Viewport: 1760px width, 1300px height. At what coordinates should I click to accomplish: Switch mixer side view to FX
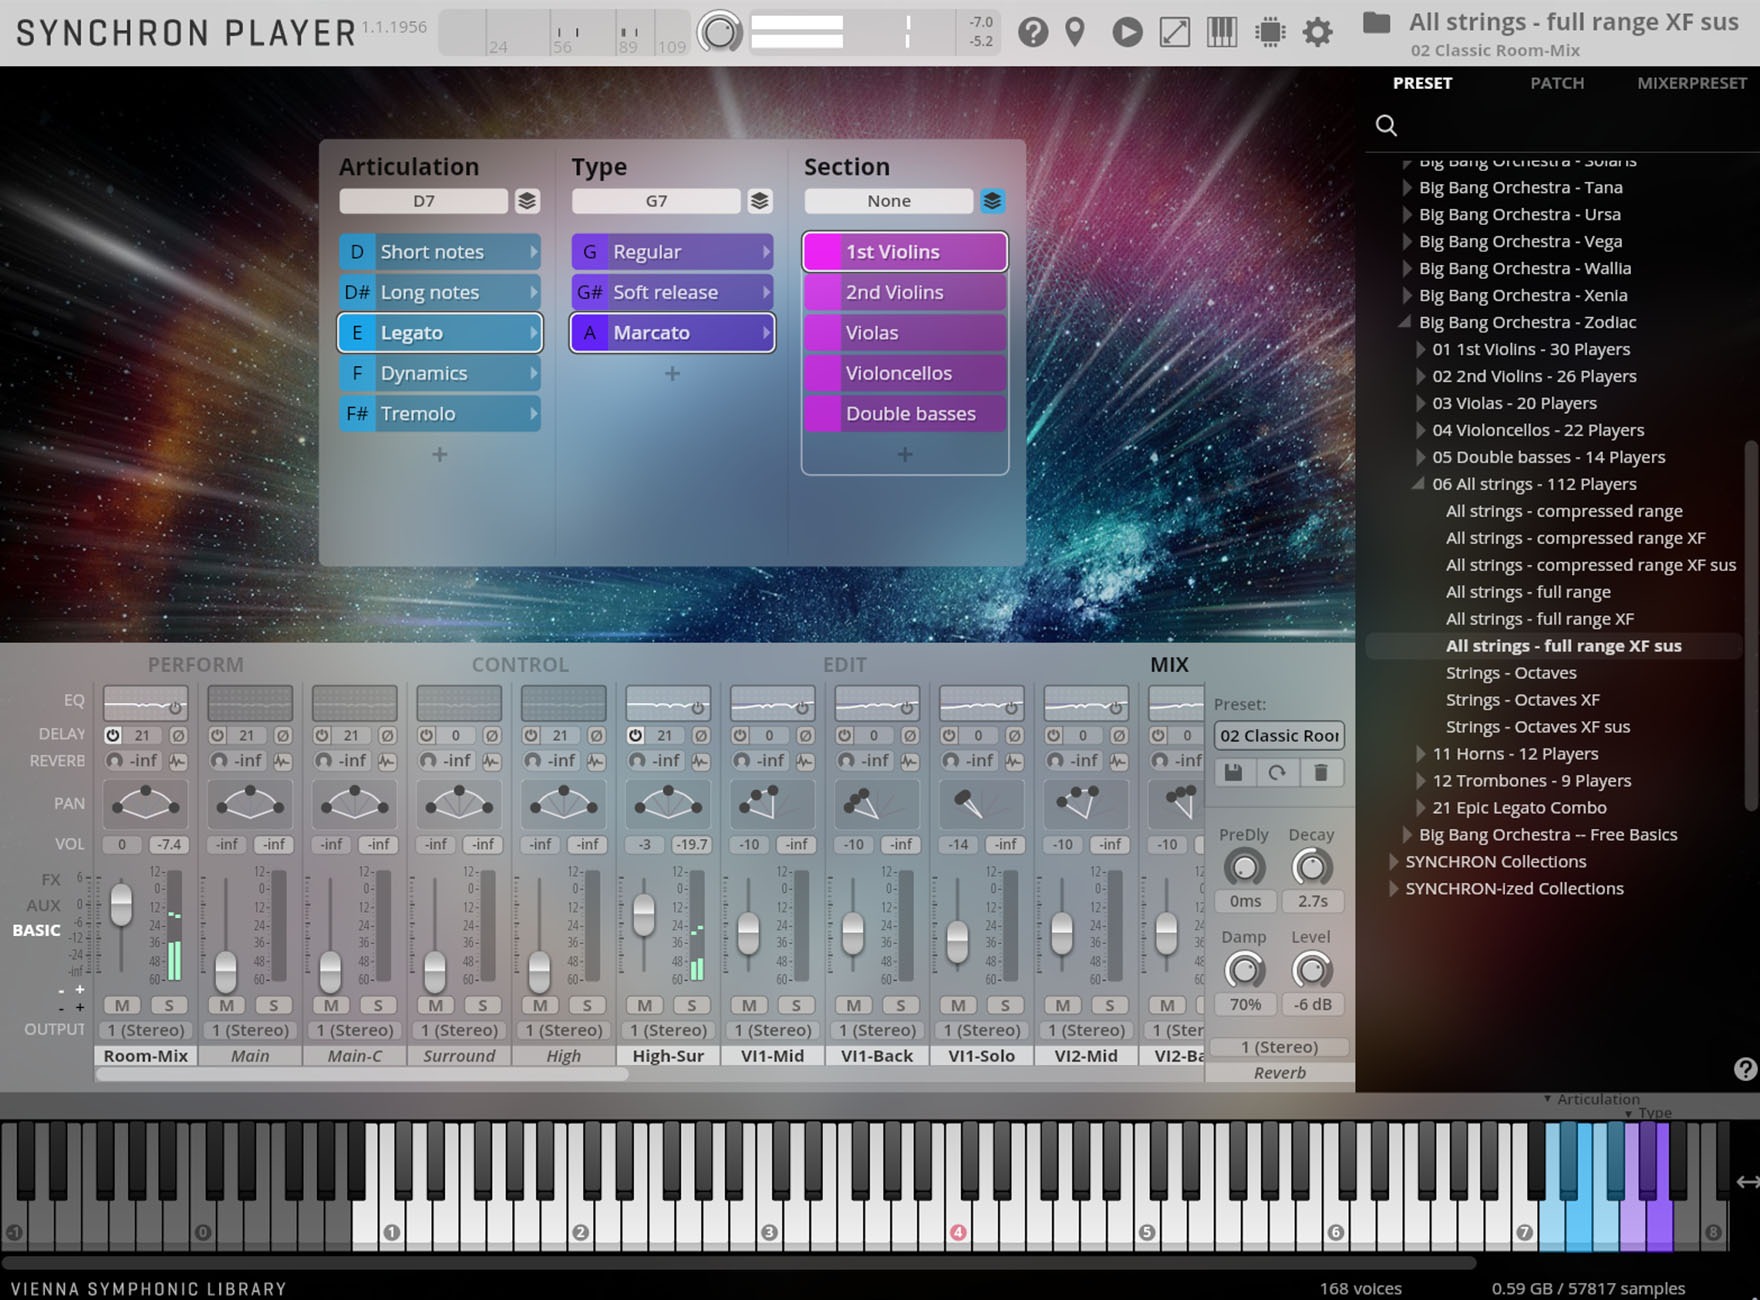click(x=50, y=880)
